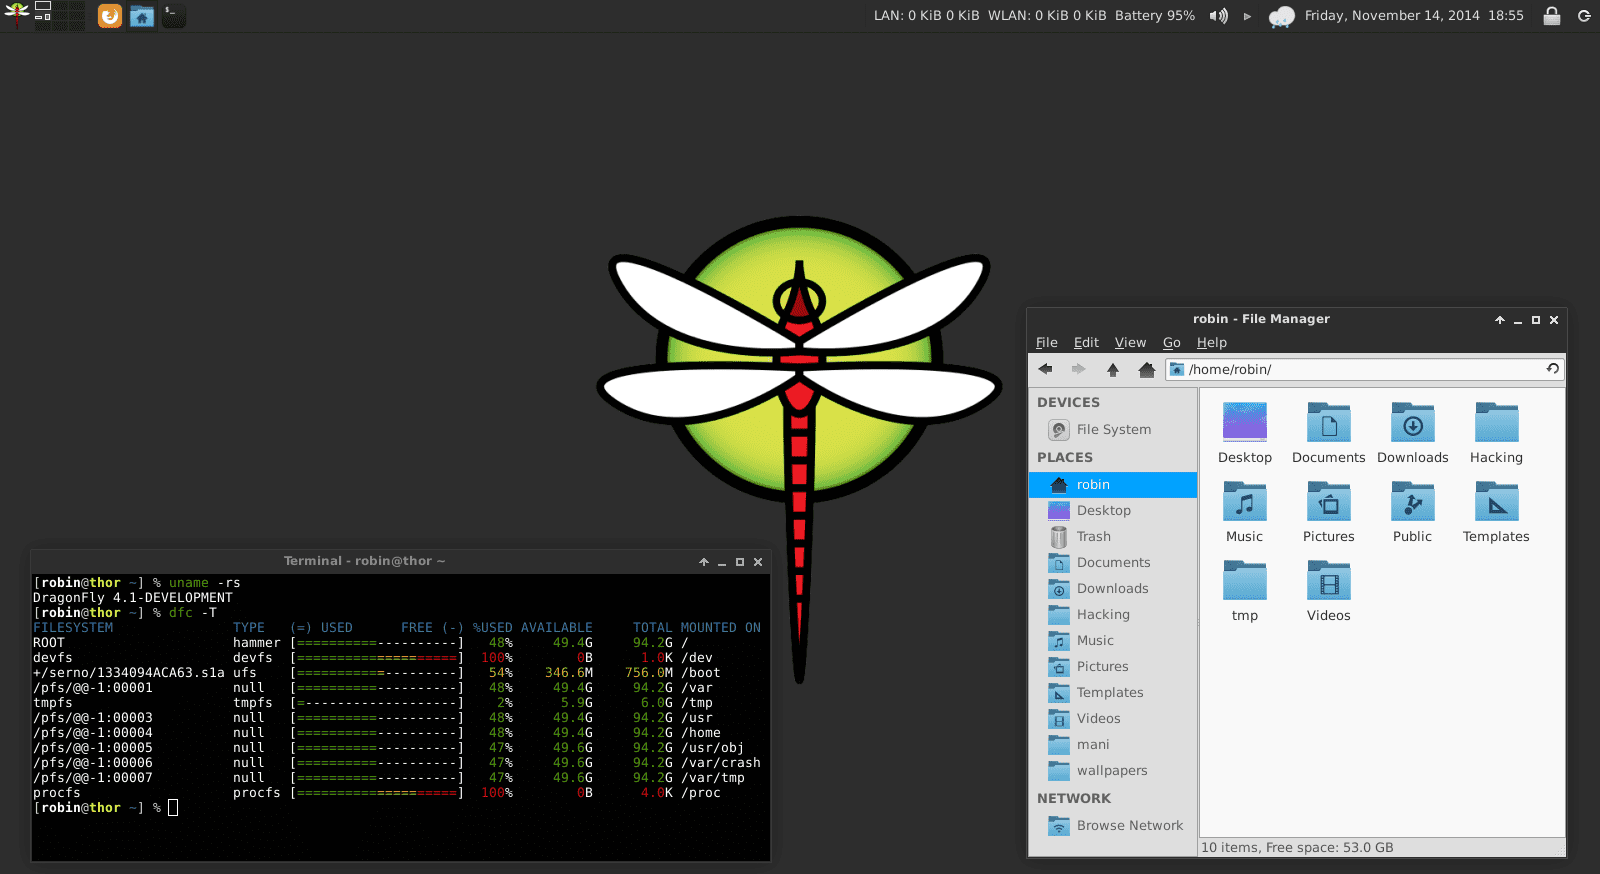
Task: Click the lock screen icon
Action: (1552, 16)
